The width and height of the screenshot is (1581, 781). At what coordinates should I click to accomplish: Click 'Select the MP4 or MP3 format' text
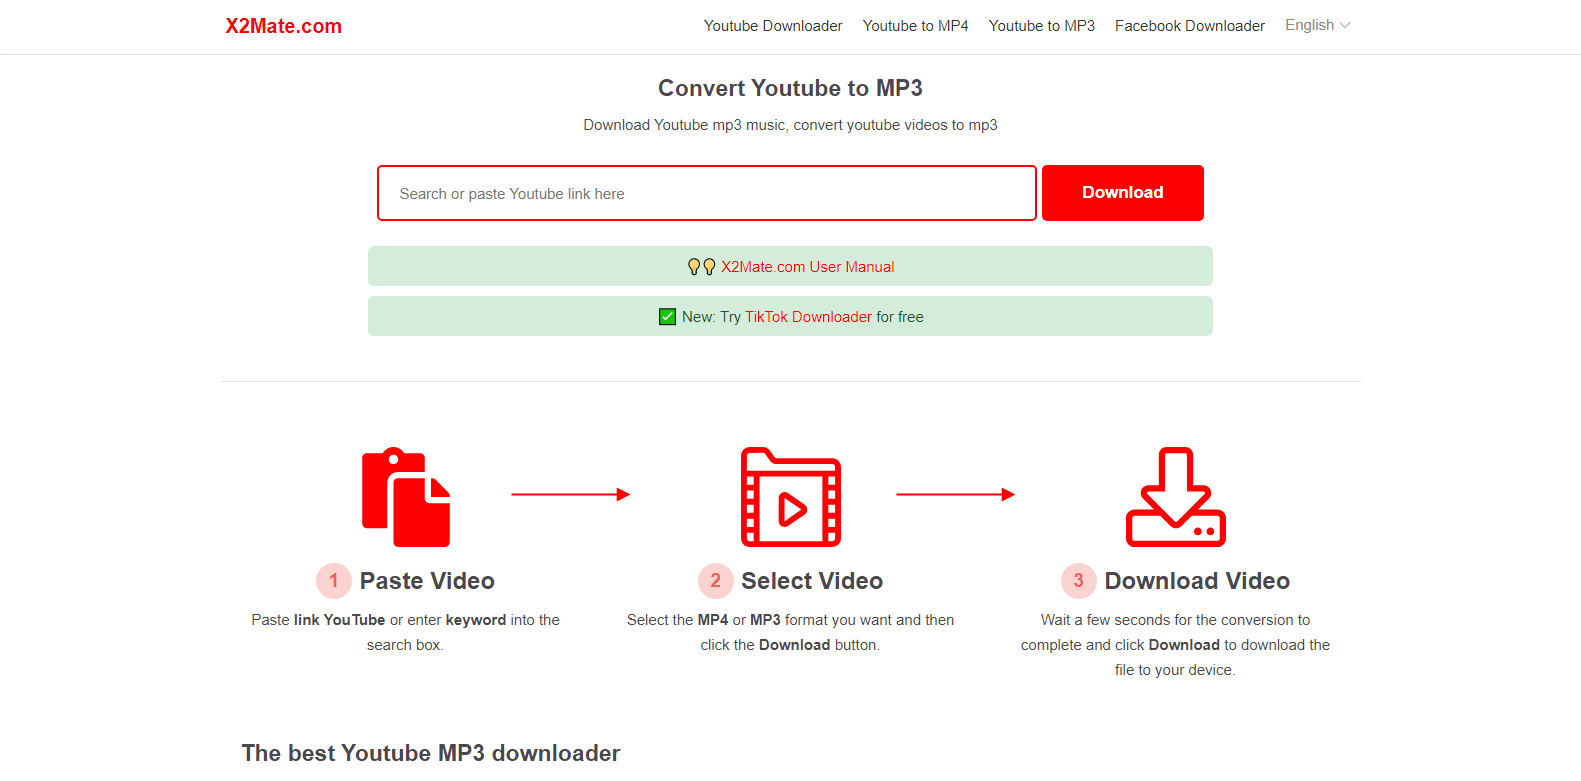[790, 632]
